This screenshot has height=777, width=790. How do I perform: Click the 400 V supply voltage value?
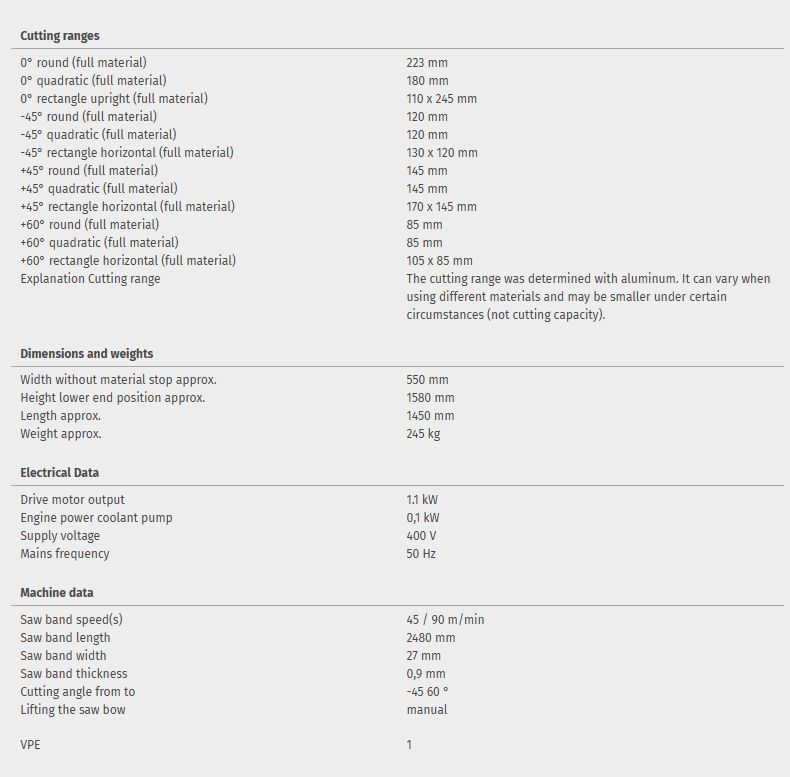[x=421, y=536]
